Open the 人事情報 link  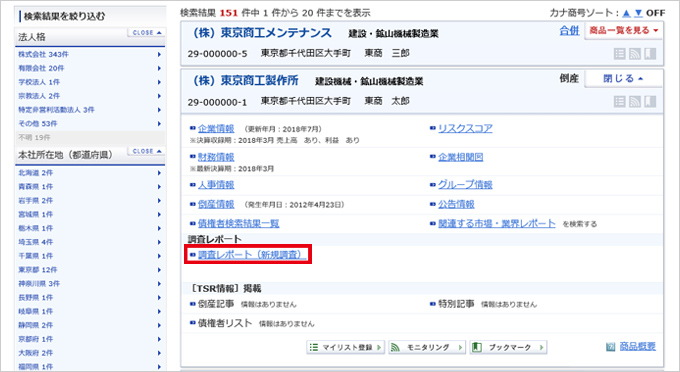click(216, 185)
